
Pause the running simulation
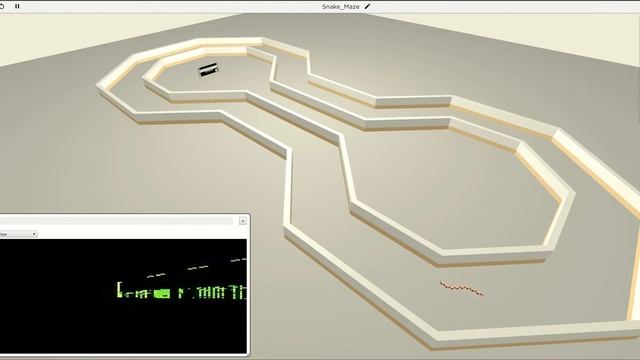click(17, 6)
